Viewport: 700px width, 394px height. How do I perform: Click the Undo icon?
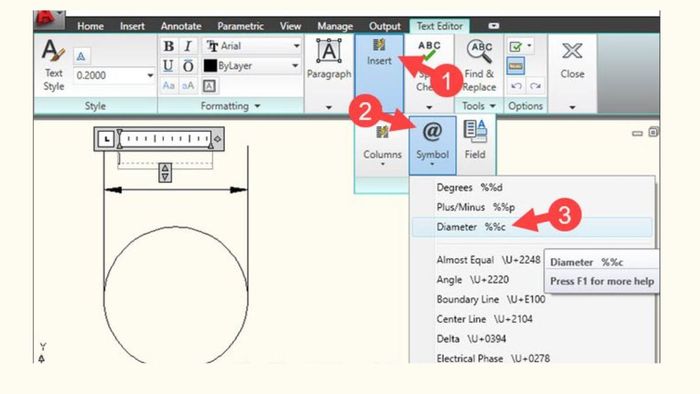(517, 86)
